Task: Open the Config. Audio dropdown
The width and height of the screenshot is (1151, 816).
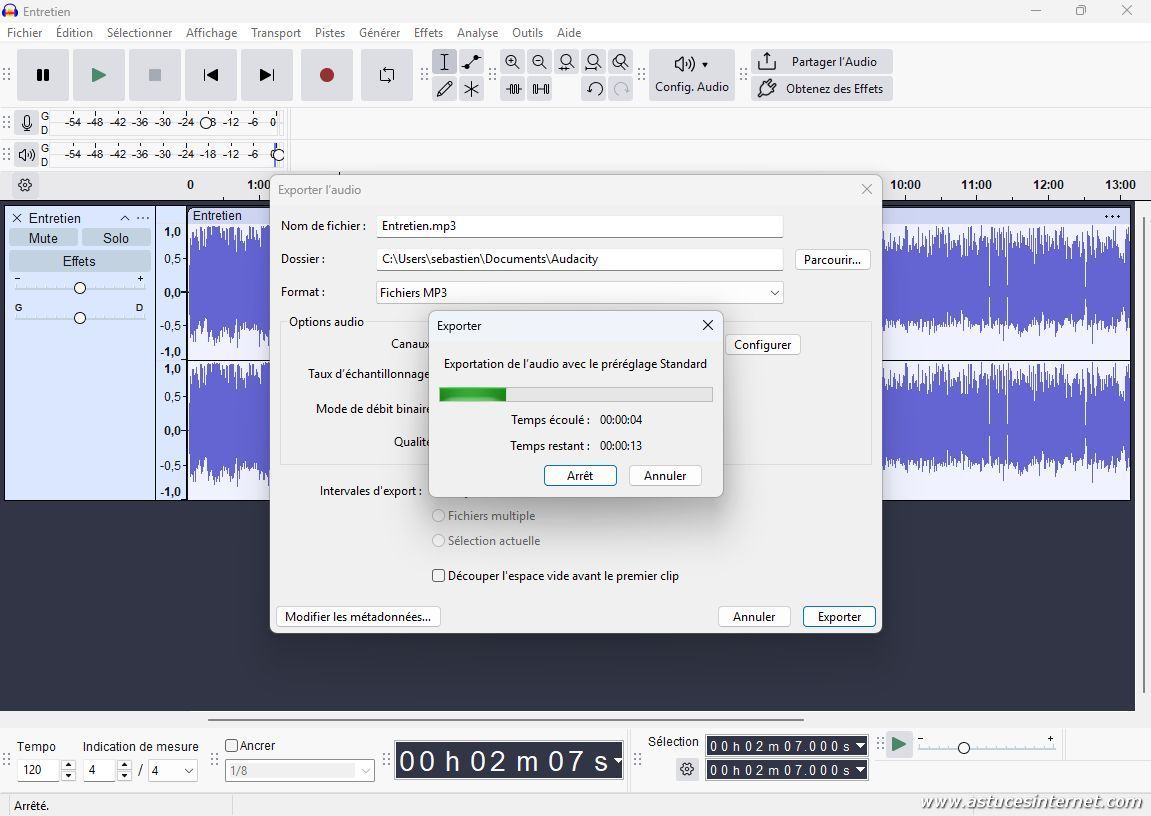Action: point(691,75)
